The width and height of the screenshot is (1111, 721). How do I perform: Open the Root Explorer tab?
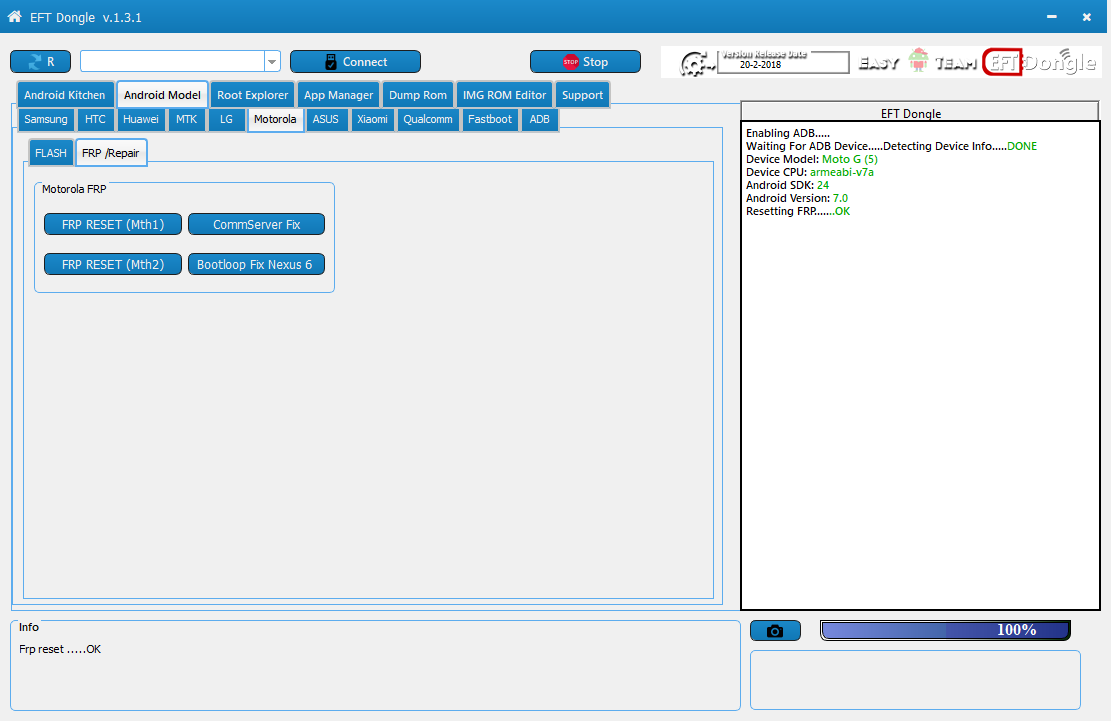(252, 95)
